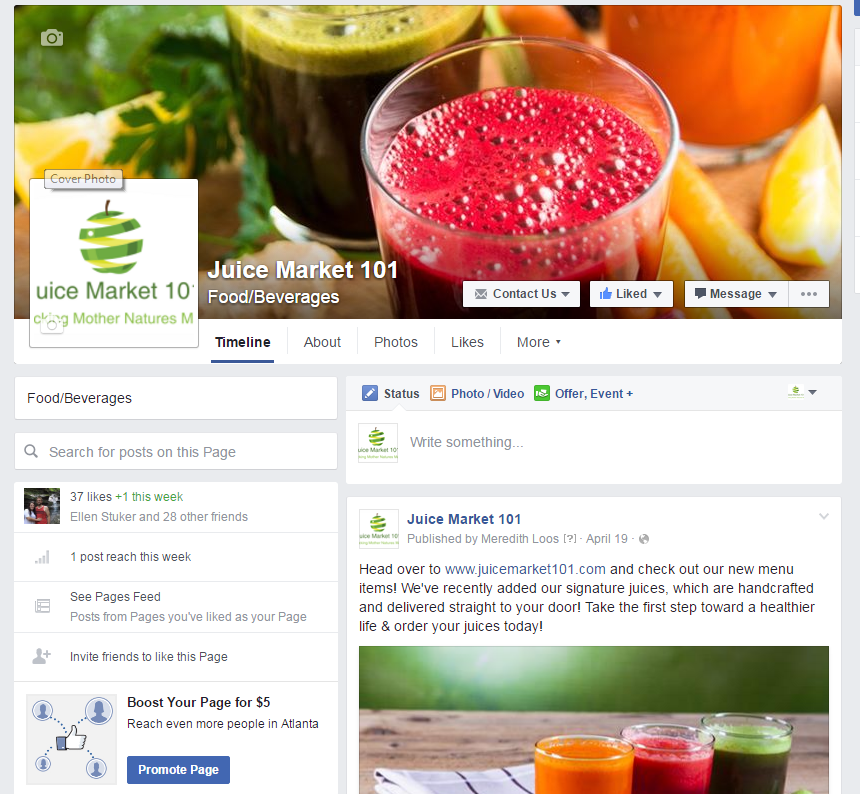Click the post reach bar chart icon

[x=42, y=557]
